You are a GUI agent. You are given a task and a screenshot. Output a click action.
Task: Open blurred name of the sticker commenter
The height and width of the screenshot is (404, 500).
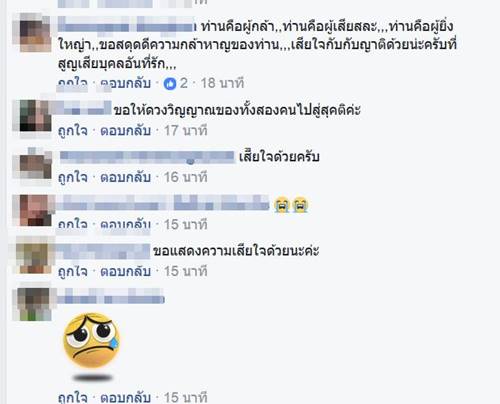point(111,296)
